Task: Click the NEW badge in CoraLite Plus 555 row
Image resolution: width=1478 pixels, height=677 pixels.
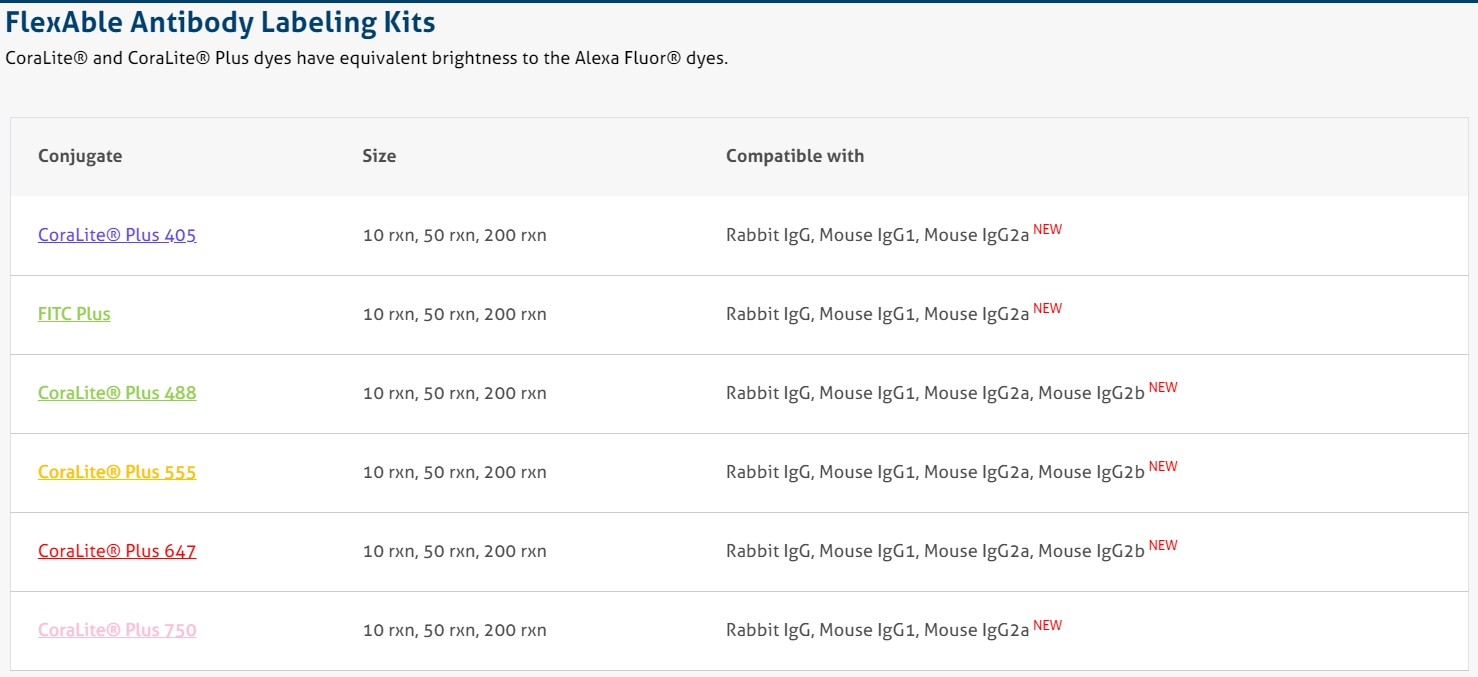Action: (x=1163, y=466)
